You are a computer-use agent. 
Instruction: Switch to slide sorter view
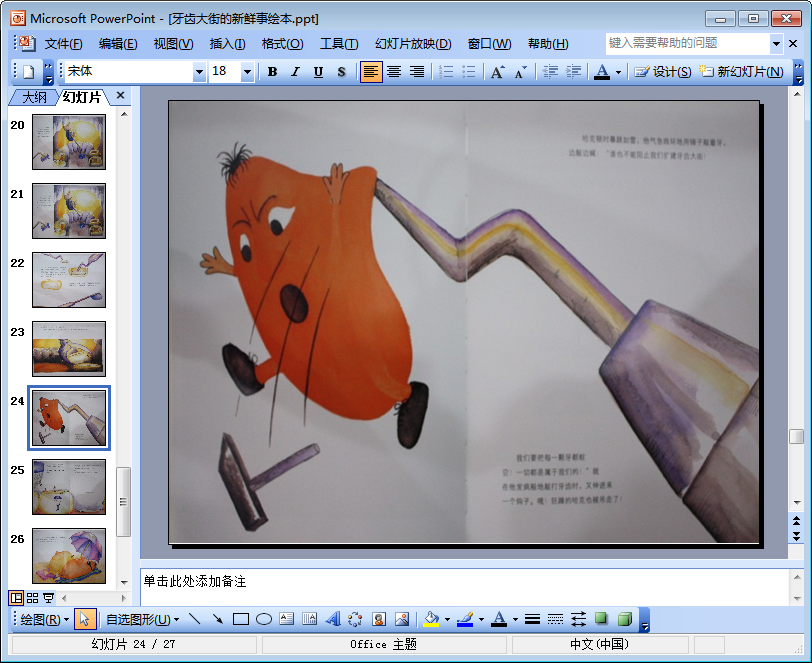click(32, 598)
